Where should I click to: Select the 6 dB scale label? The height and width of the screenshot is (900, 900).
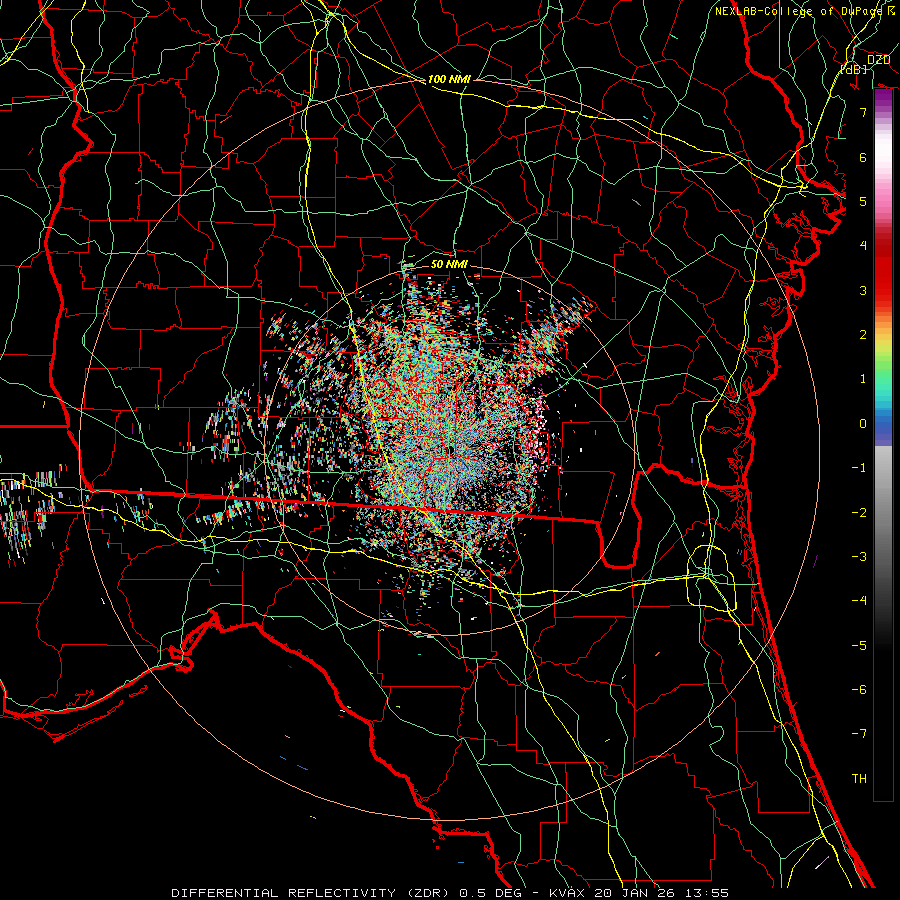863,157
